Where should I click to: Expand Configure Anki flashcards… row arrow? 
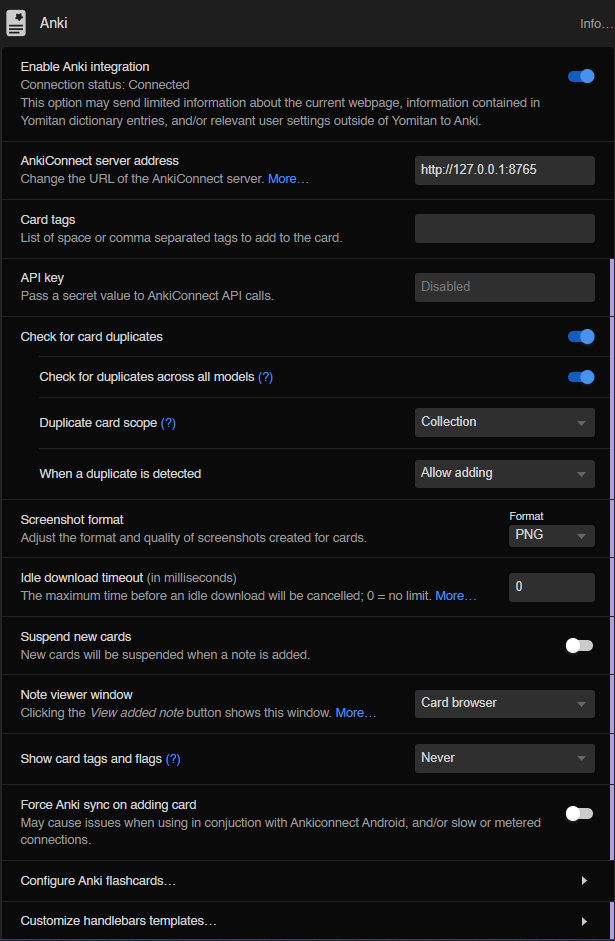click(x=584, y=880)
